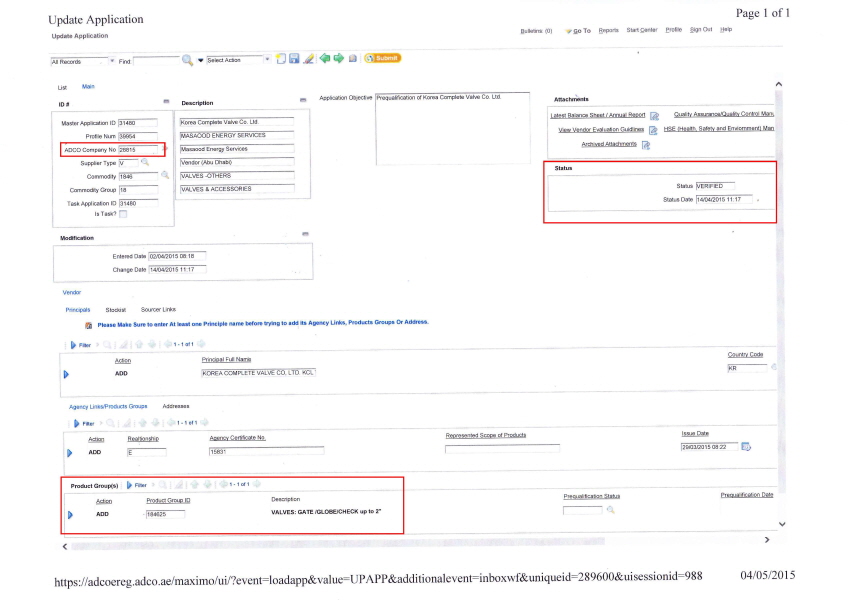Open View Vendor Evaluation Guidelines link
Viewport: 849px width, 600px height.
tap(600, 130)
